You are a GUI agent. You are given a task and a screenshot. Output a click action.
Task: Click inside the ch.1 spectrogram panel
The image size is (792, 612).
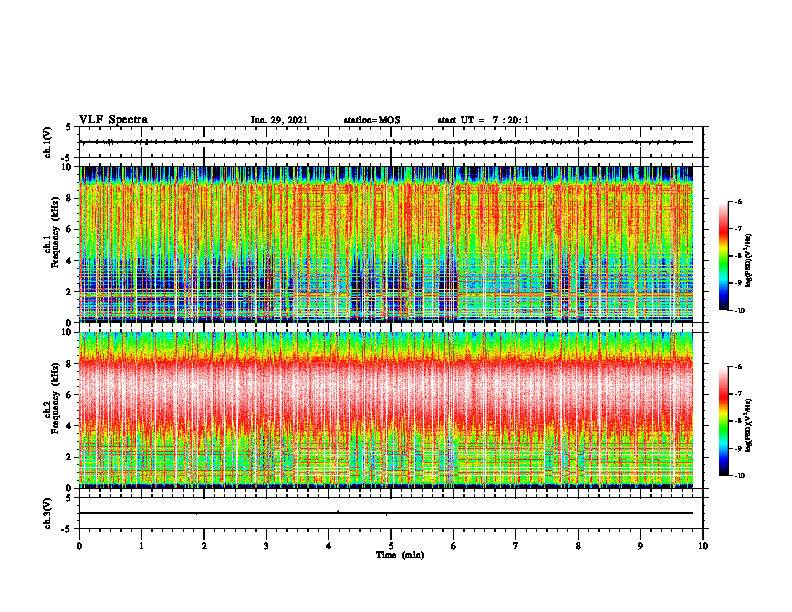coord(386,244)
